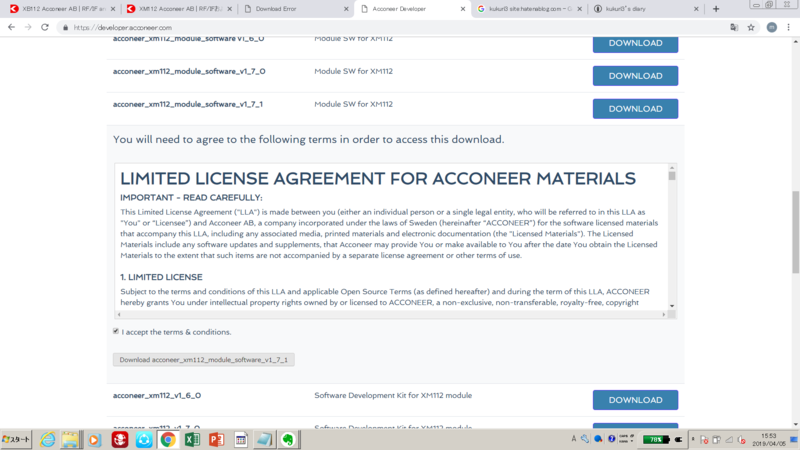Open the red globe app in taskbar

(120, 439)
